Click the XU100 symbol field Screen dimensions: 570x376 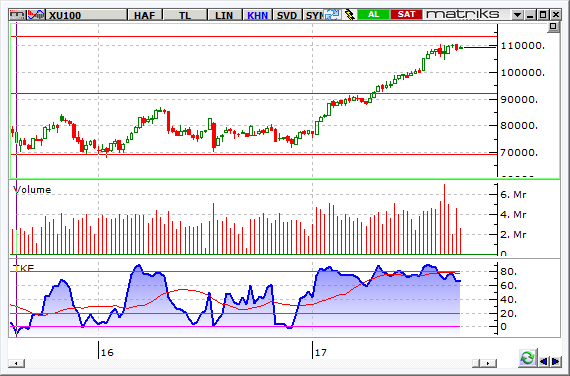click(x=87, y=15)
